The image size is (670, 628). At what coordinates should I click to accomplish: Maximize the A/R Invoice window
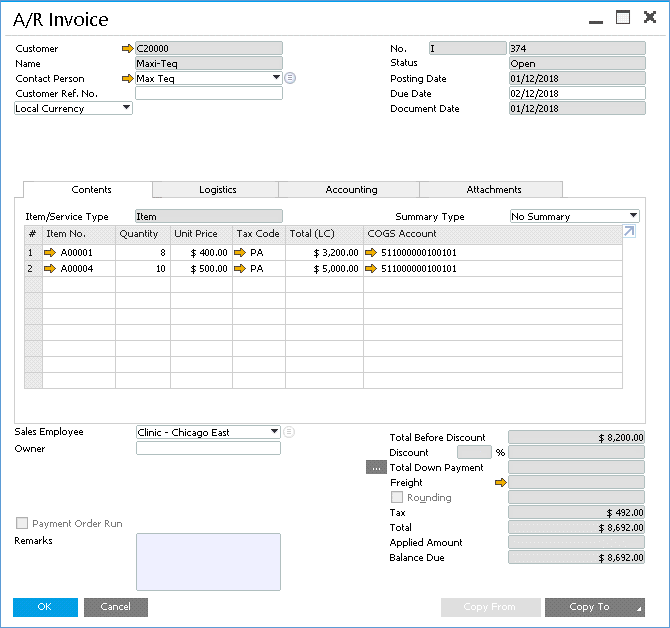click(623, 18)
